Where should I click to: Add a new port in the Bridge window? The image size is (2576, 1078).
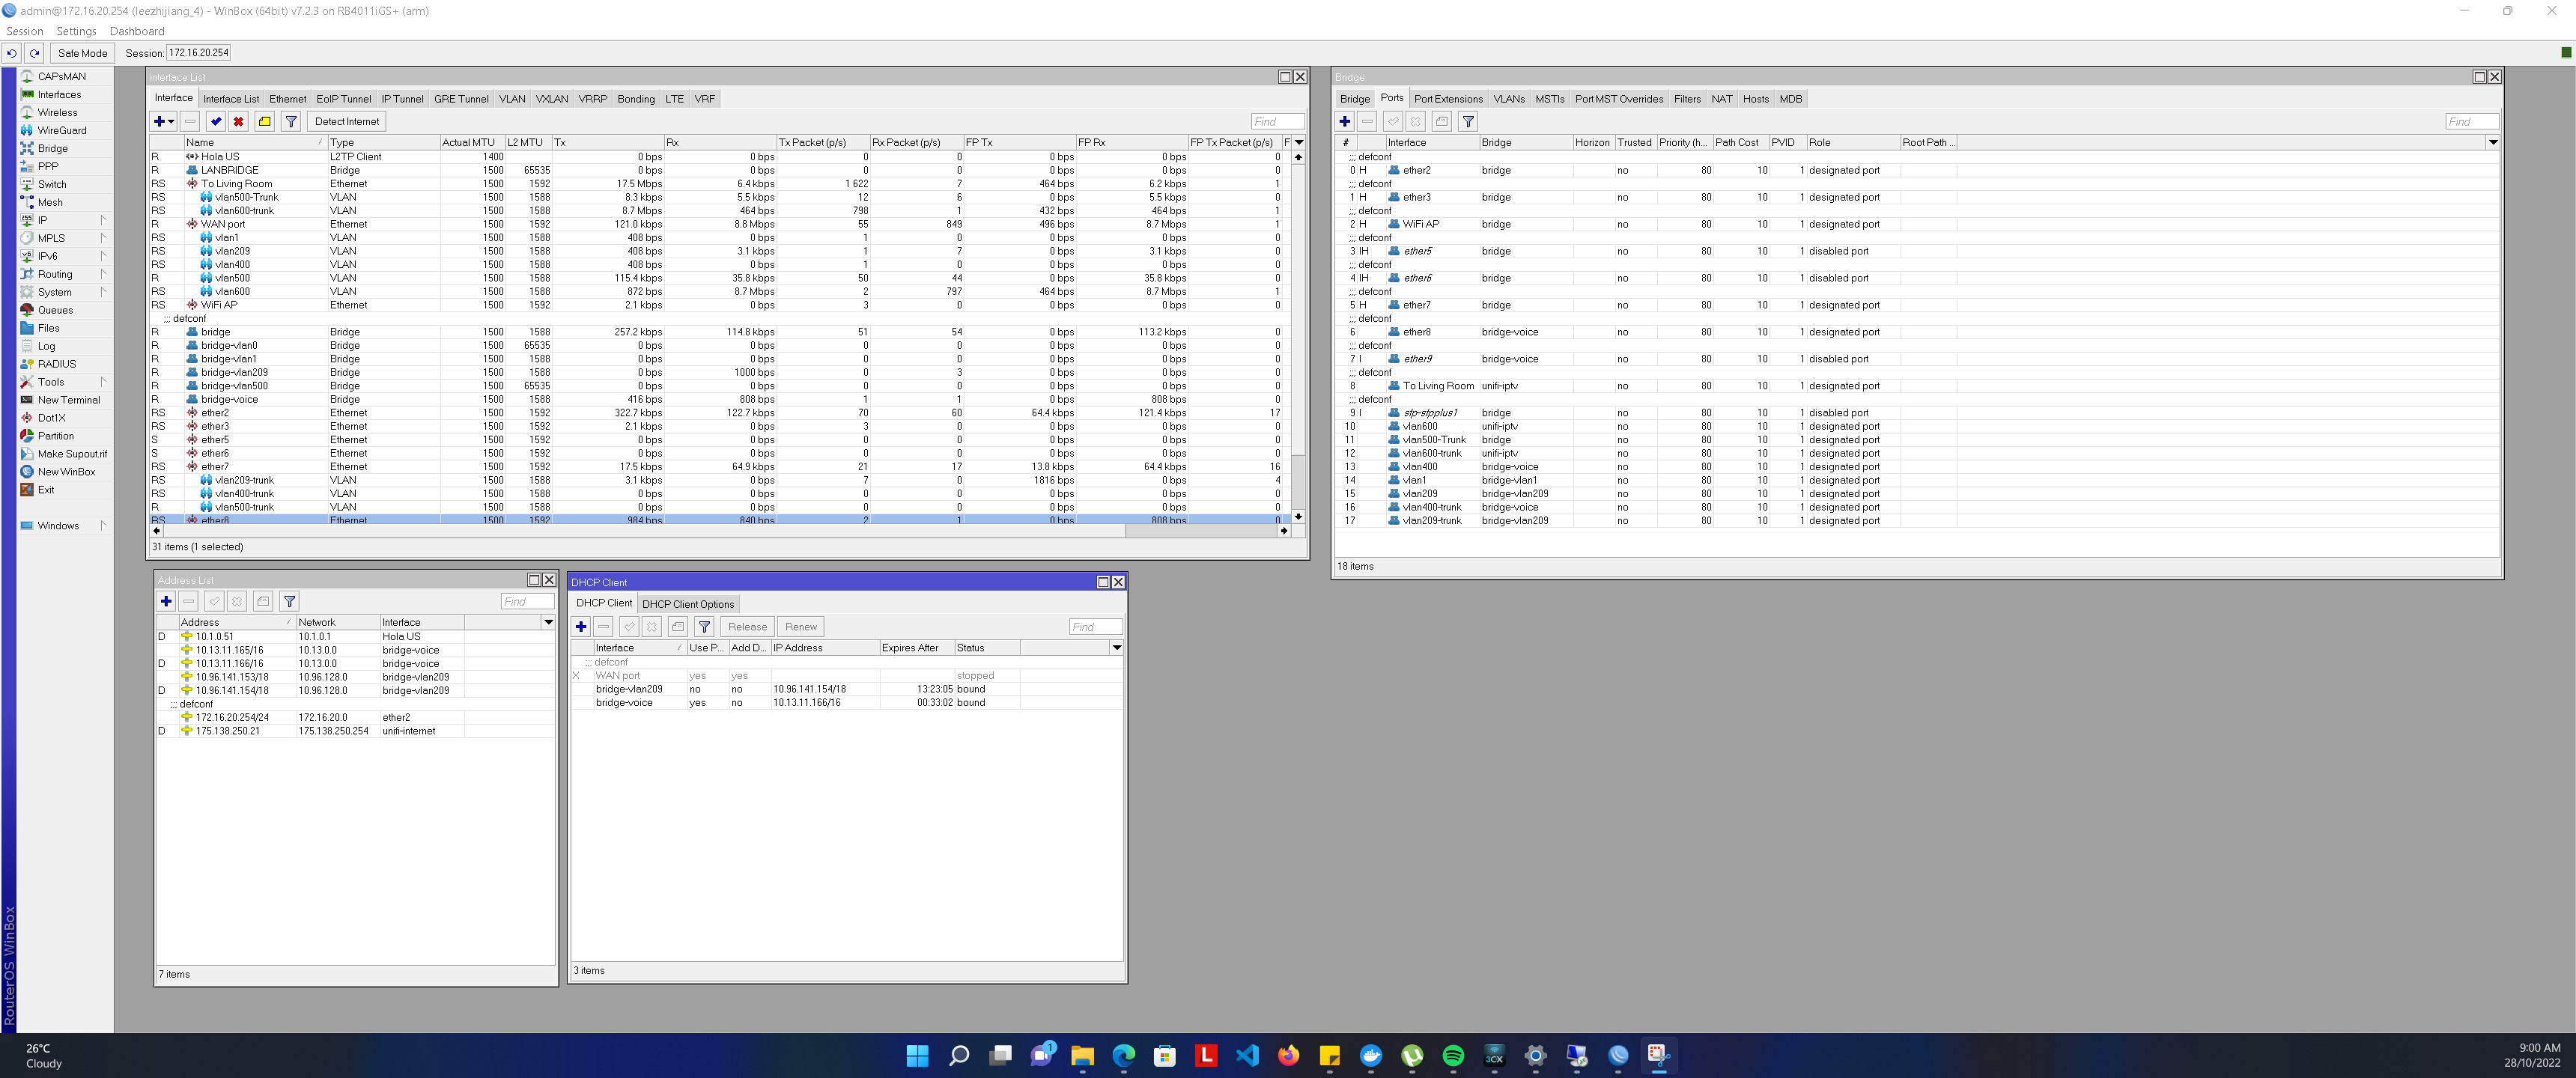coord(1345,122)
